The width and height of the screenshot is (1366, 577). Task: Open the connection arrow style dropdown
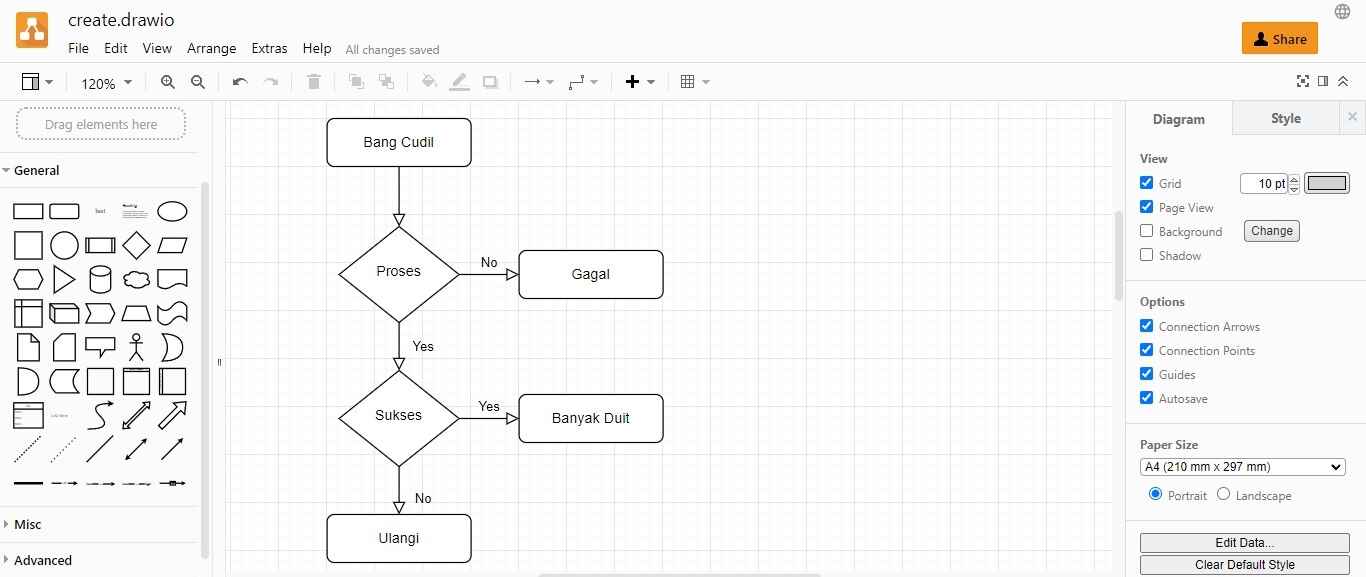tap(539, 82)
